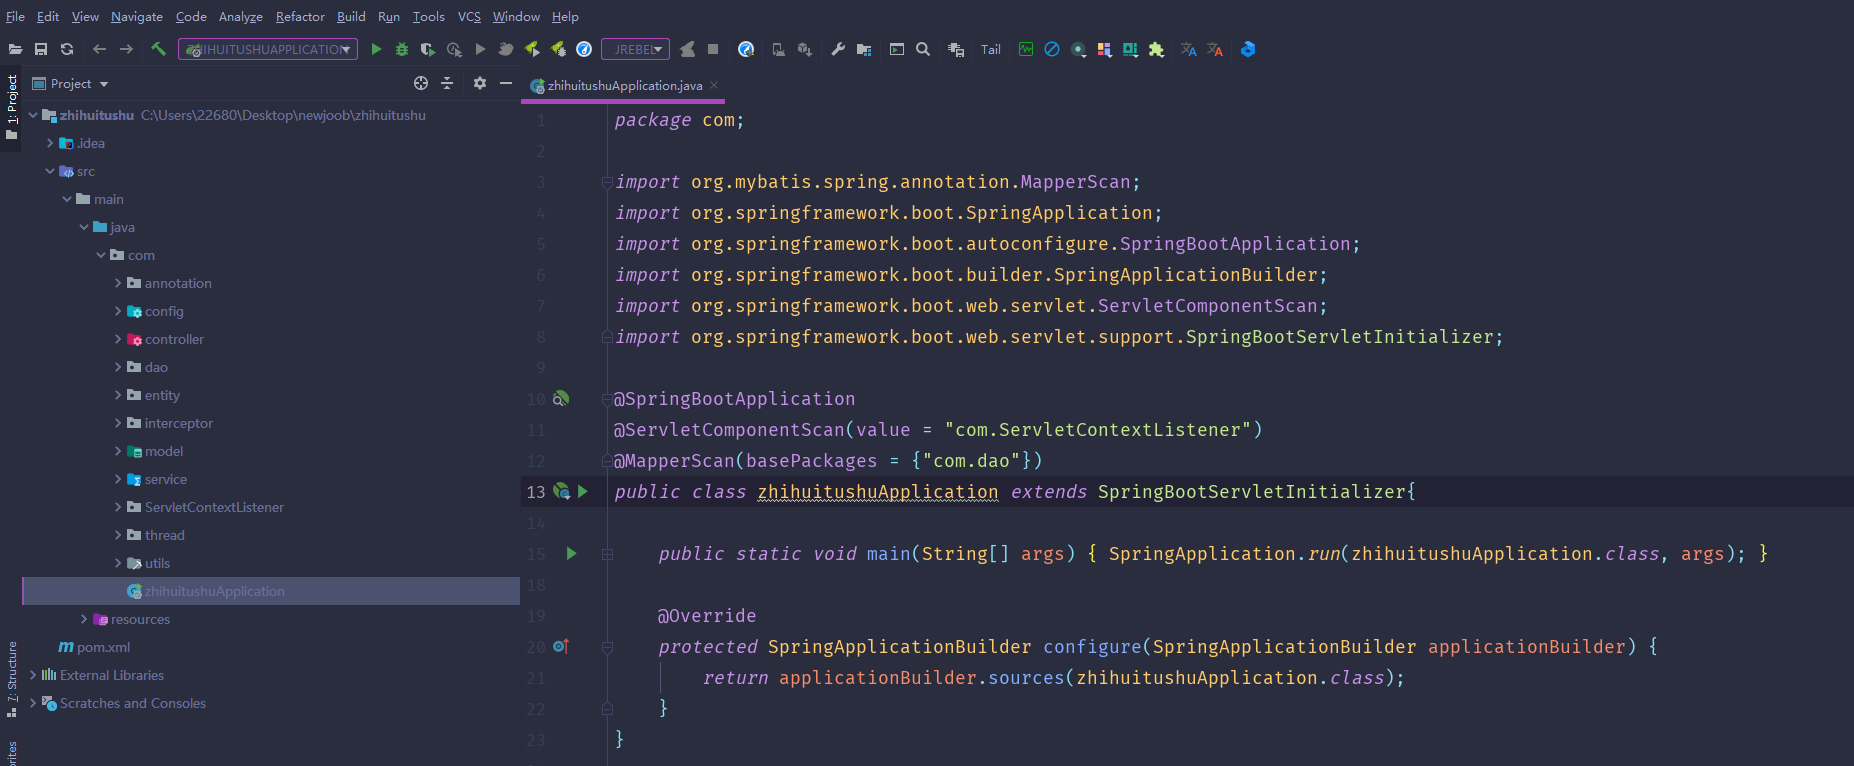Click the Save All toolbar icon
The width and height of the screenshot is (1854, 766).
click(x=41, y=49)
